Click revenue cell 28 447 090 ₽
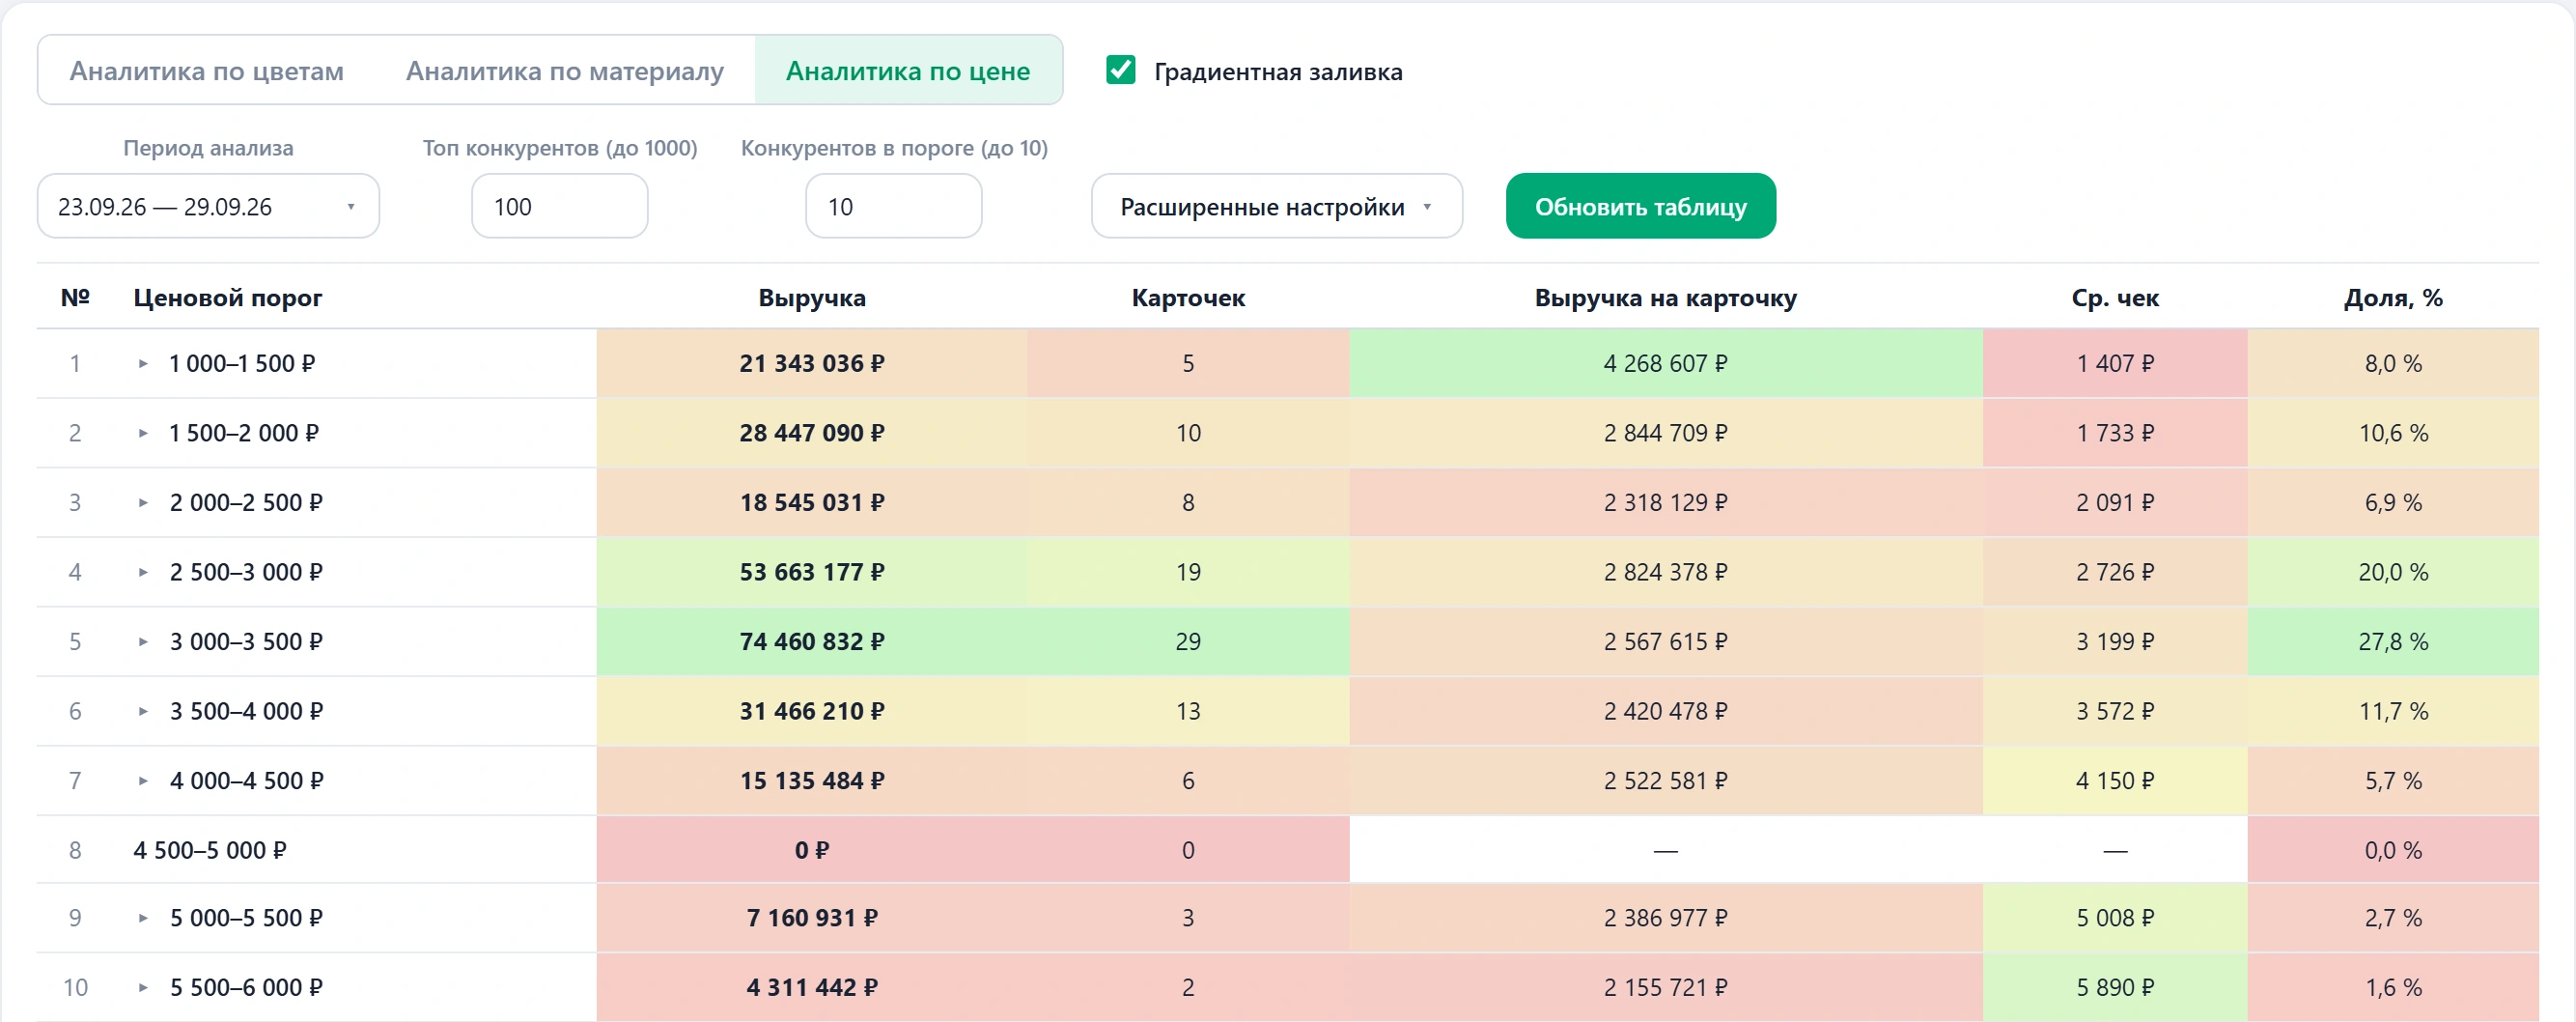The image size is (2576, 1022). pyautogui.click(x=812, y=433)
